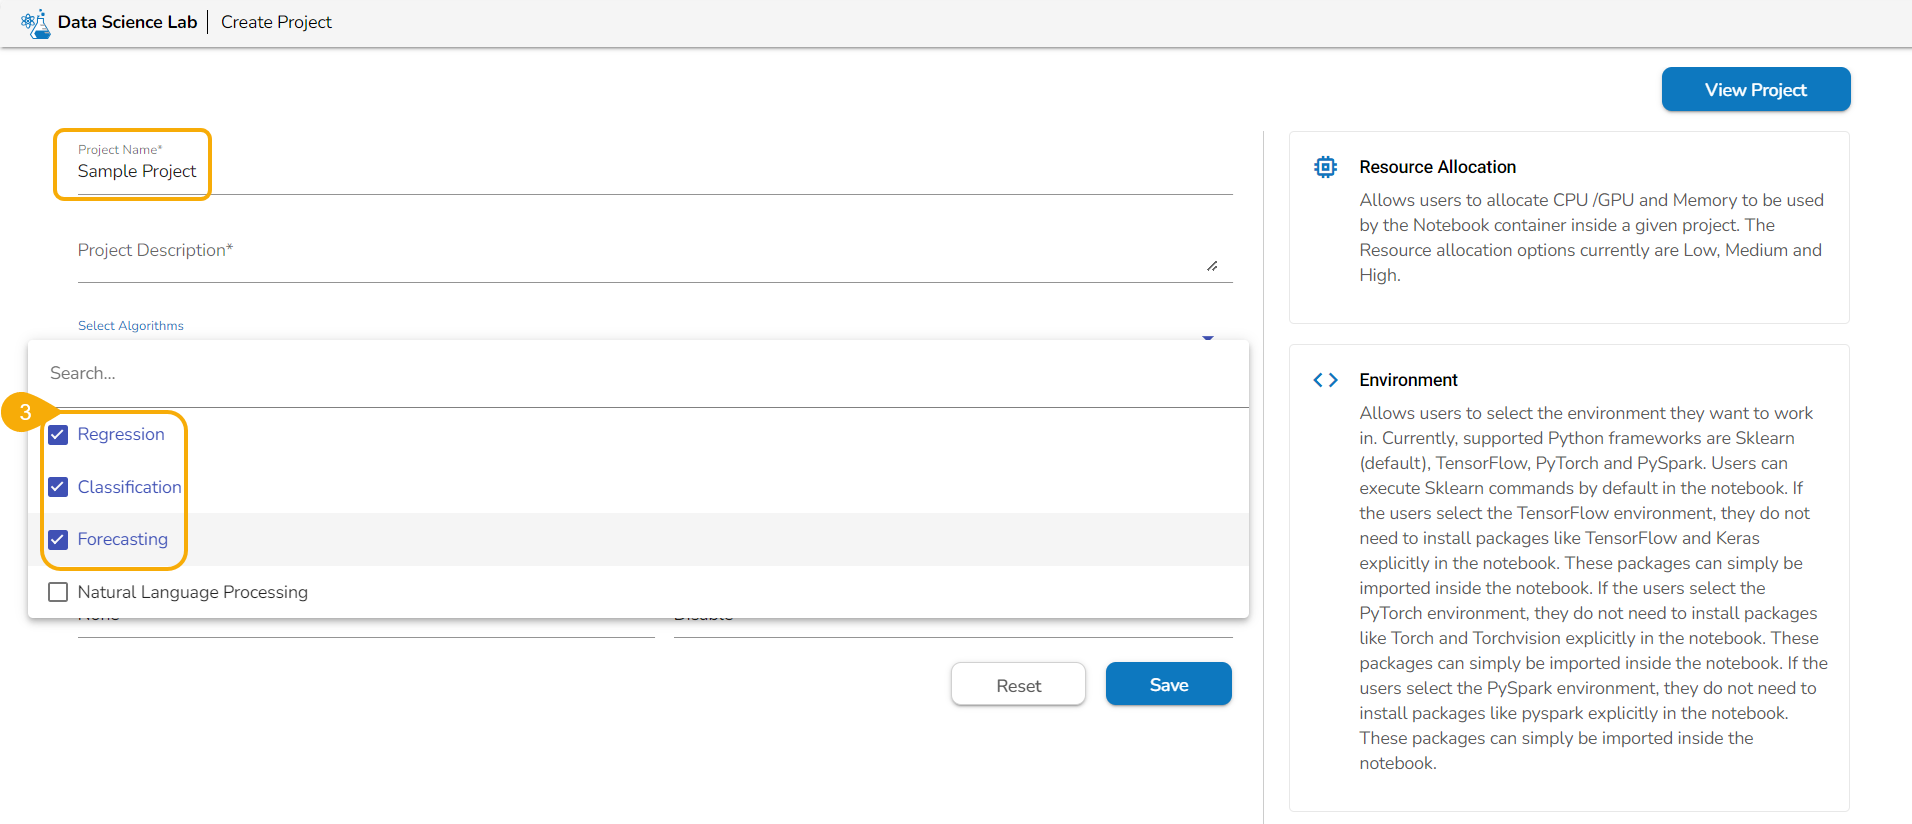This screenshot has height=824, width=1912.
Task: Uncheck the Regression checkbox
Action: [58, 435]
